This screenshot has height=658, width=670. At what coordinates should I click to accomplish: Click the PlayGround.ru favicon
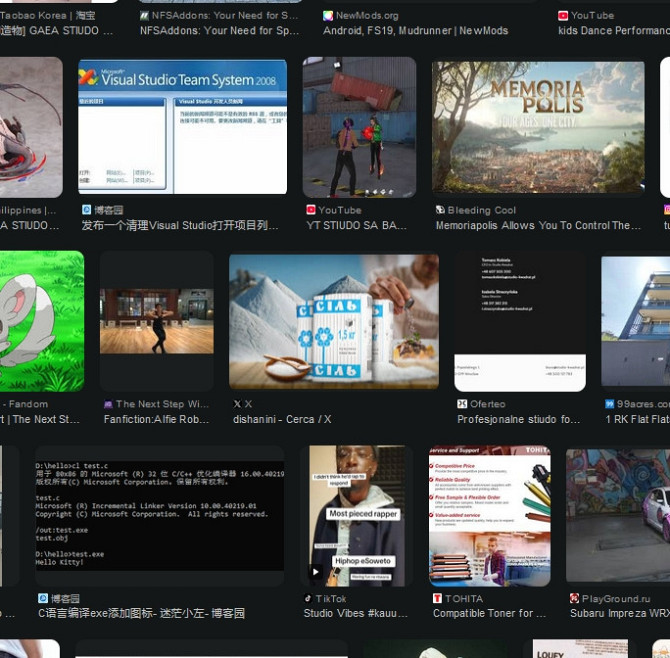coord(574,598)
